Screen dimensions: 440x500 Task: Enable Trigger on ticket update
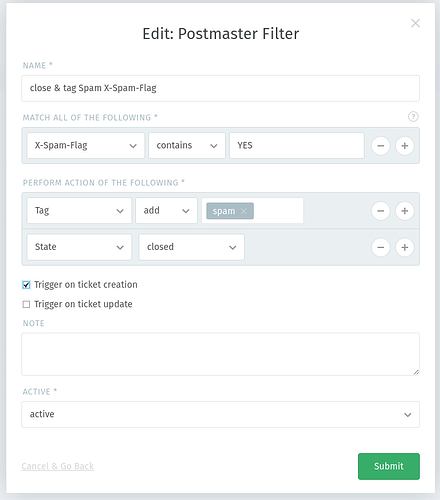click(26, 304)
